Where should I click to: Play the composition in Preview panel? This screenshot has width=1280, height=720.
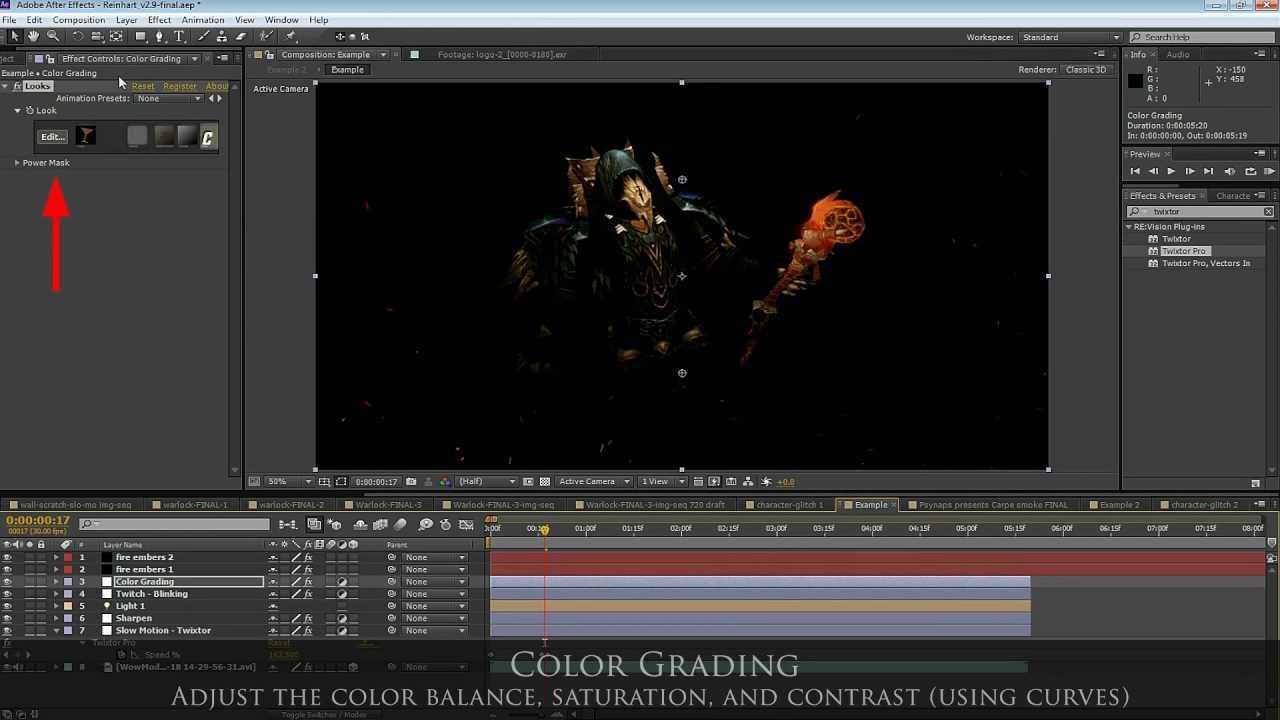[x=1171, y=172]
